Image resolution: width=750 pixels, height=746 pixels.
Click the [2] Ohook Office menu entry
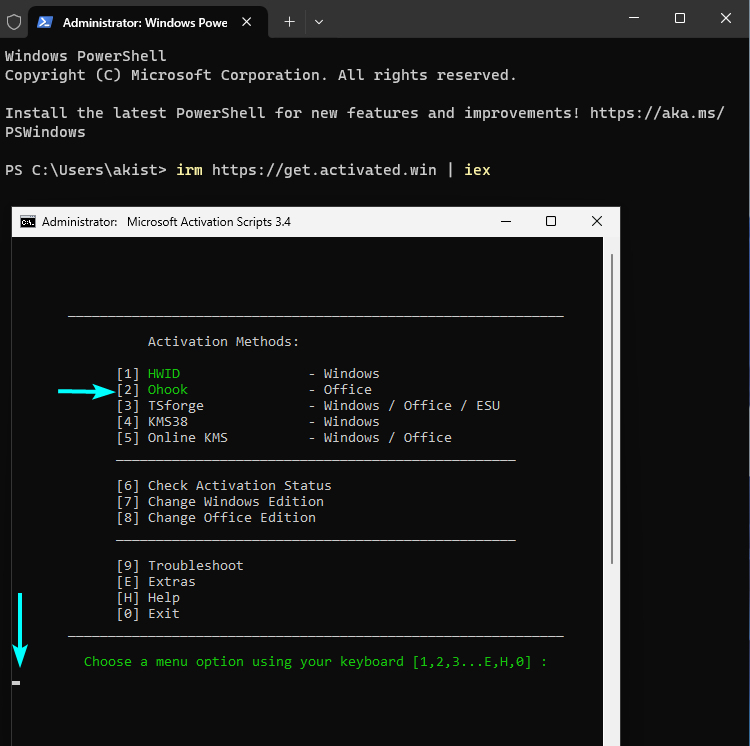click(244, 390)
